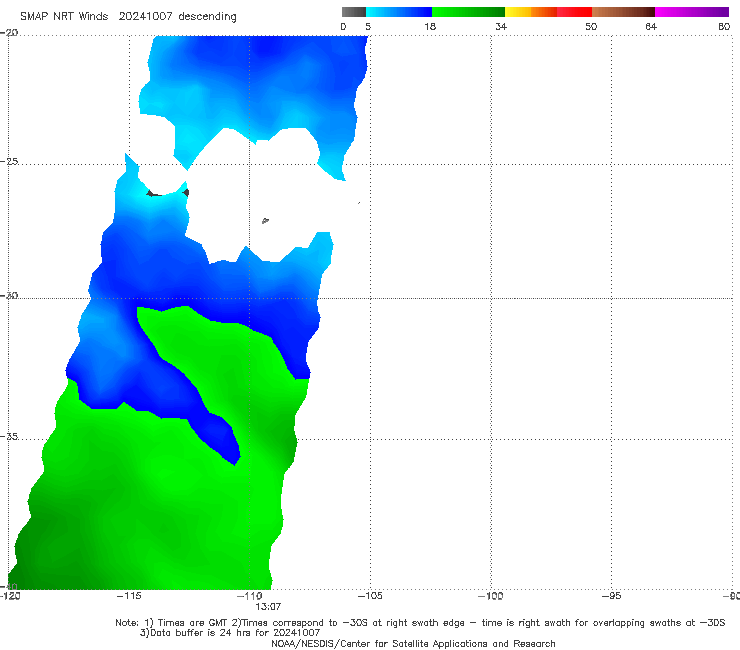Click the longitude label '-115'
This screenshot has width=740, height=650.
point(129,596)
